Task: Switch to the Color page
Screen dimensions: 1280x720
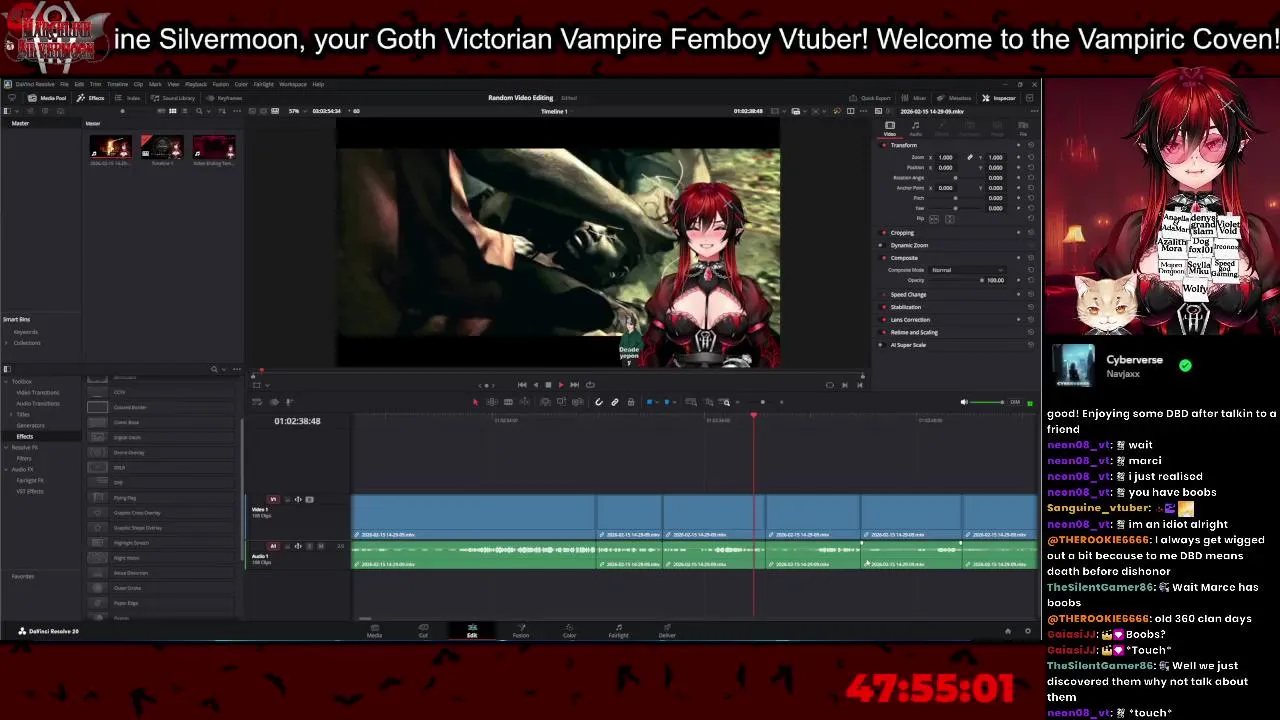Action: coord(569,631)
